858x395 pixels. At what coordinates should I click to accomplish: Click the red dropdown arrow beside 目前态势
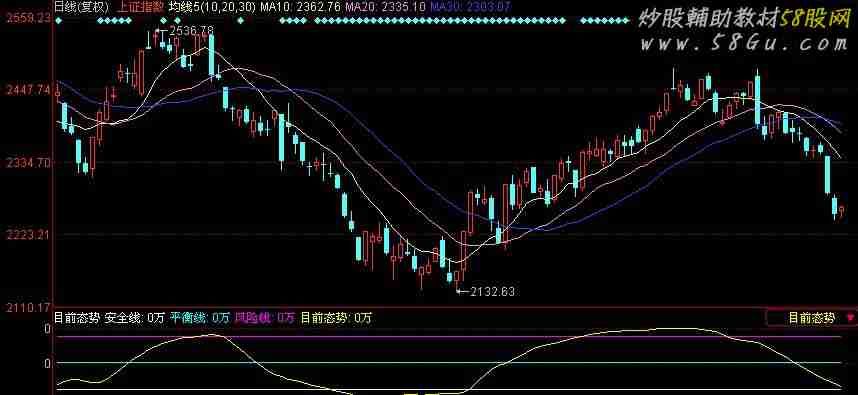coord(851,317)
